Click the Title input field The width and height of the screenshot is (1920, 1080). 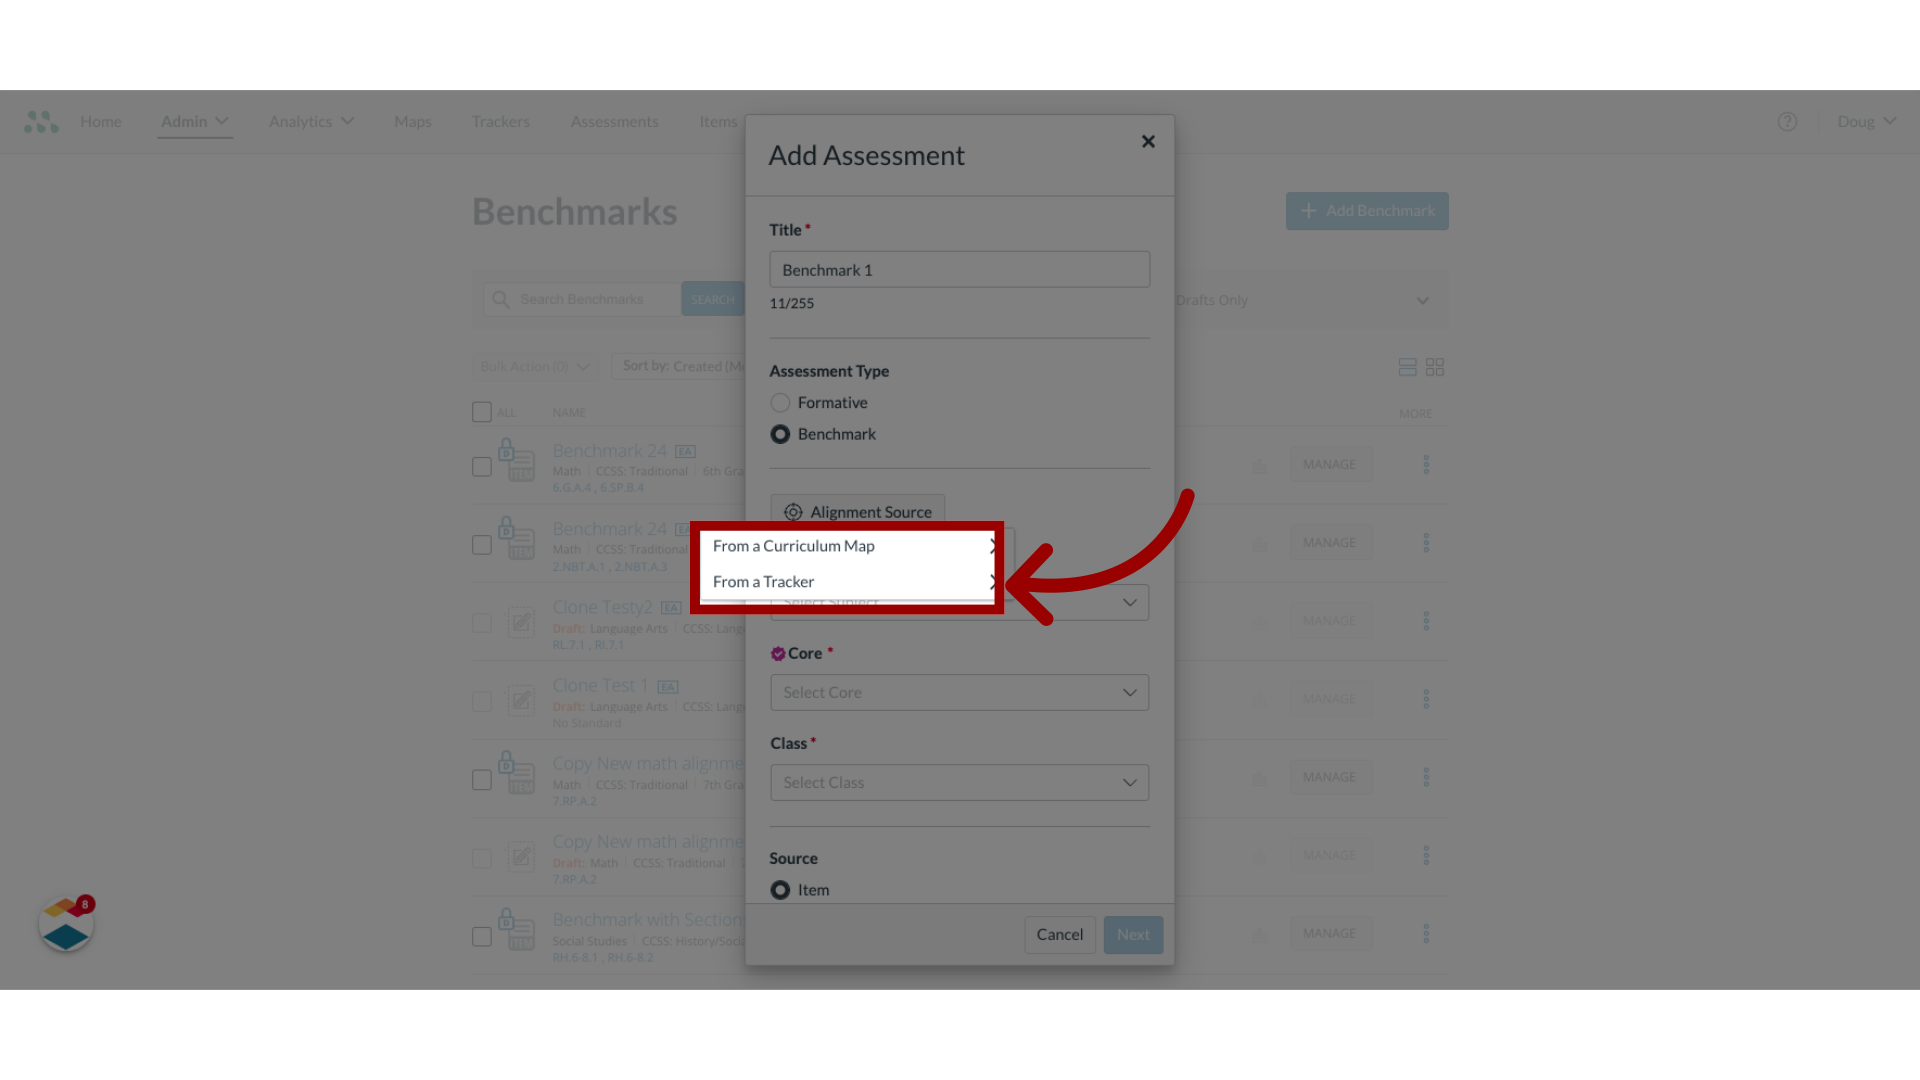pos(960,269)
